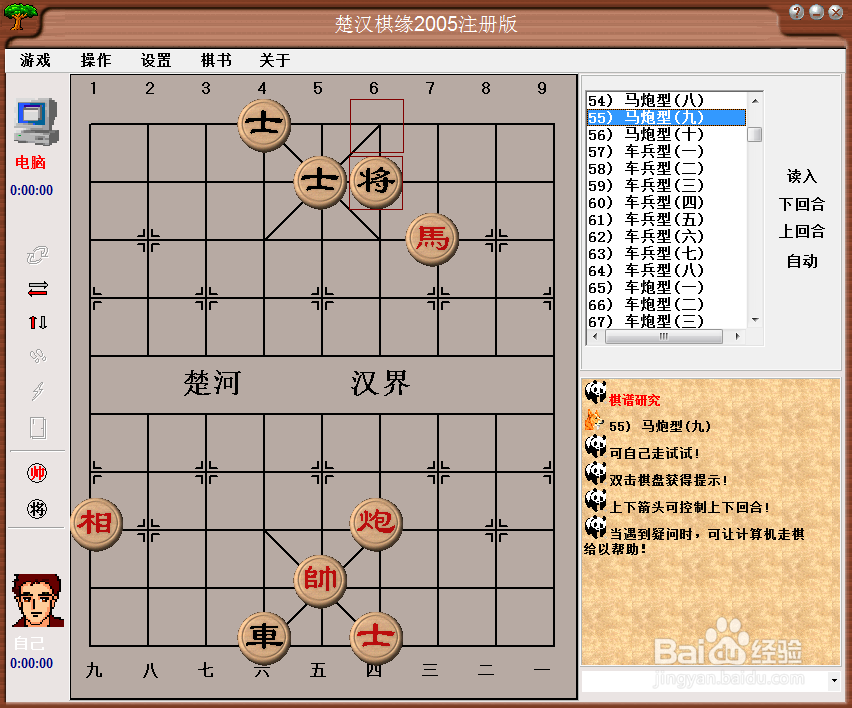Click the computer timer 0:00:00

32,190
